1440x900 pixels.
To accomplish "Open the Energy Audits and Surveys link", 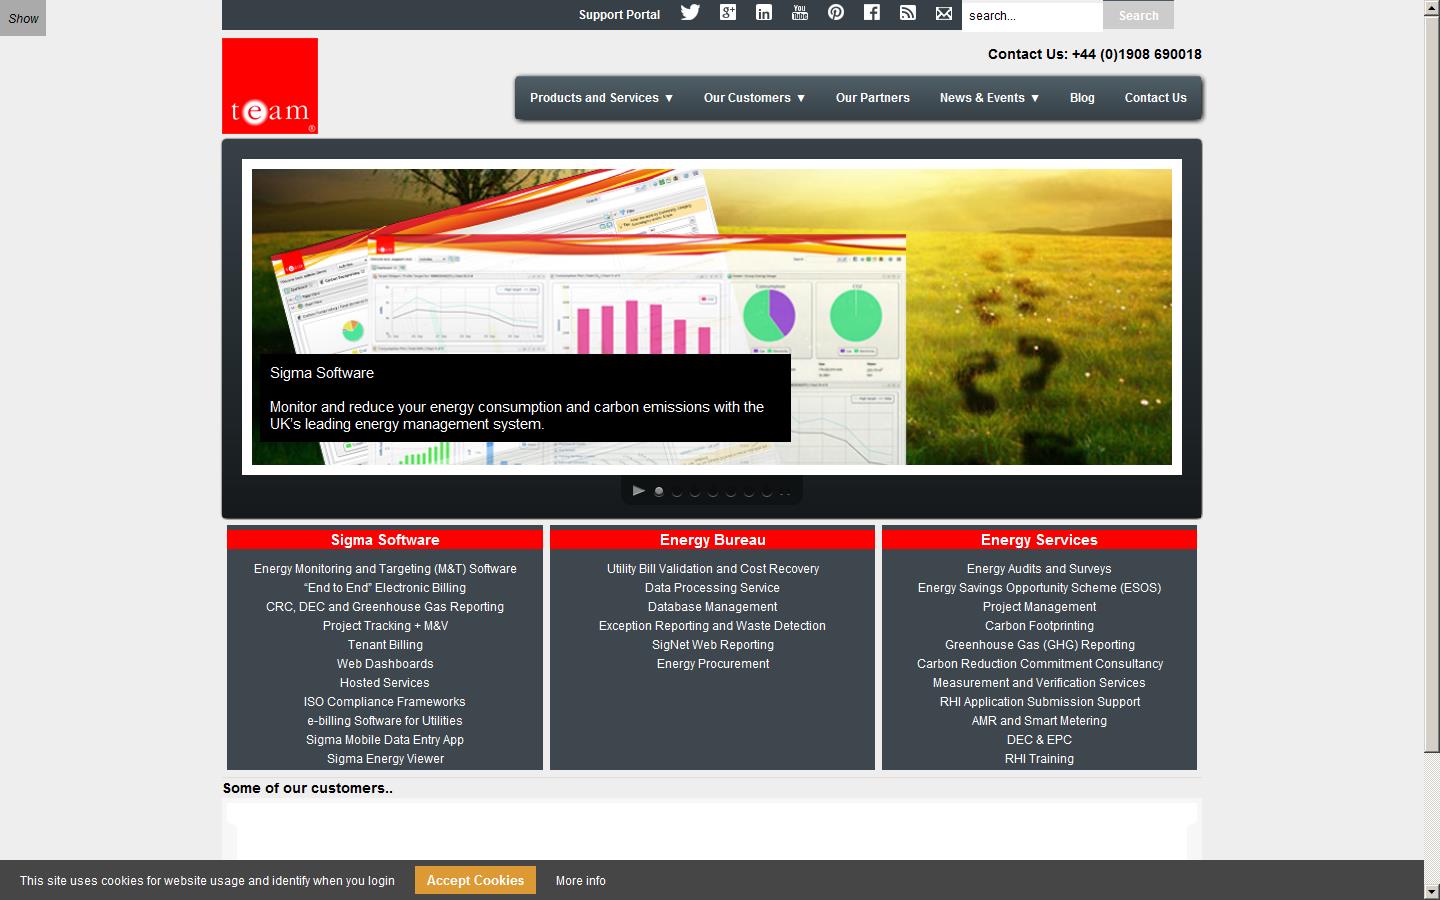I will [x=1039, y=568].
